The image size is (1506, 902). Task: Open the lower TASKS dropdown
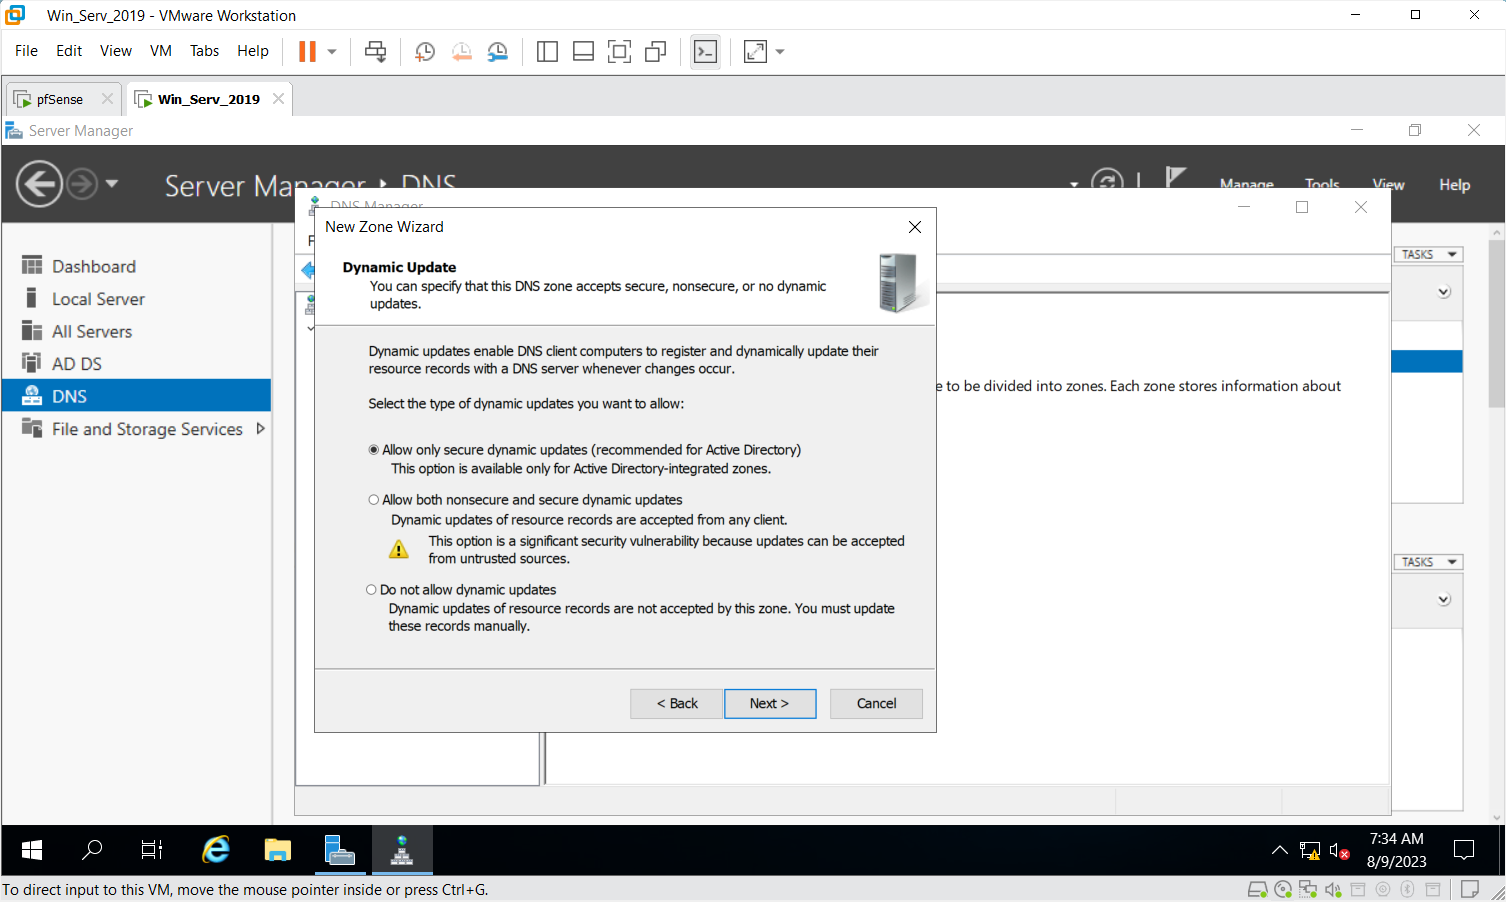(1428, 562)
